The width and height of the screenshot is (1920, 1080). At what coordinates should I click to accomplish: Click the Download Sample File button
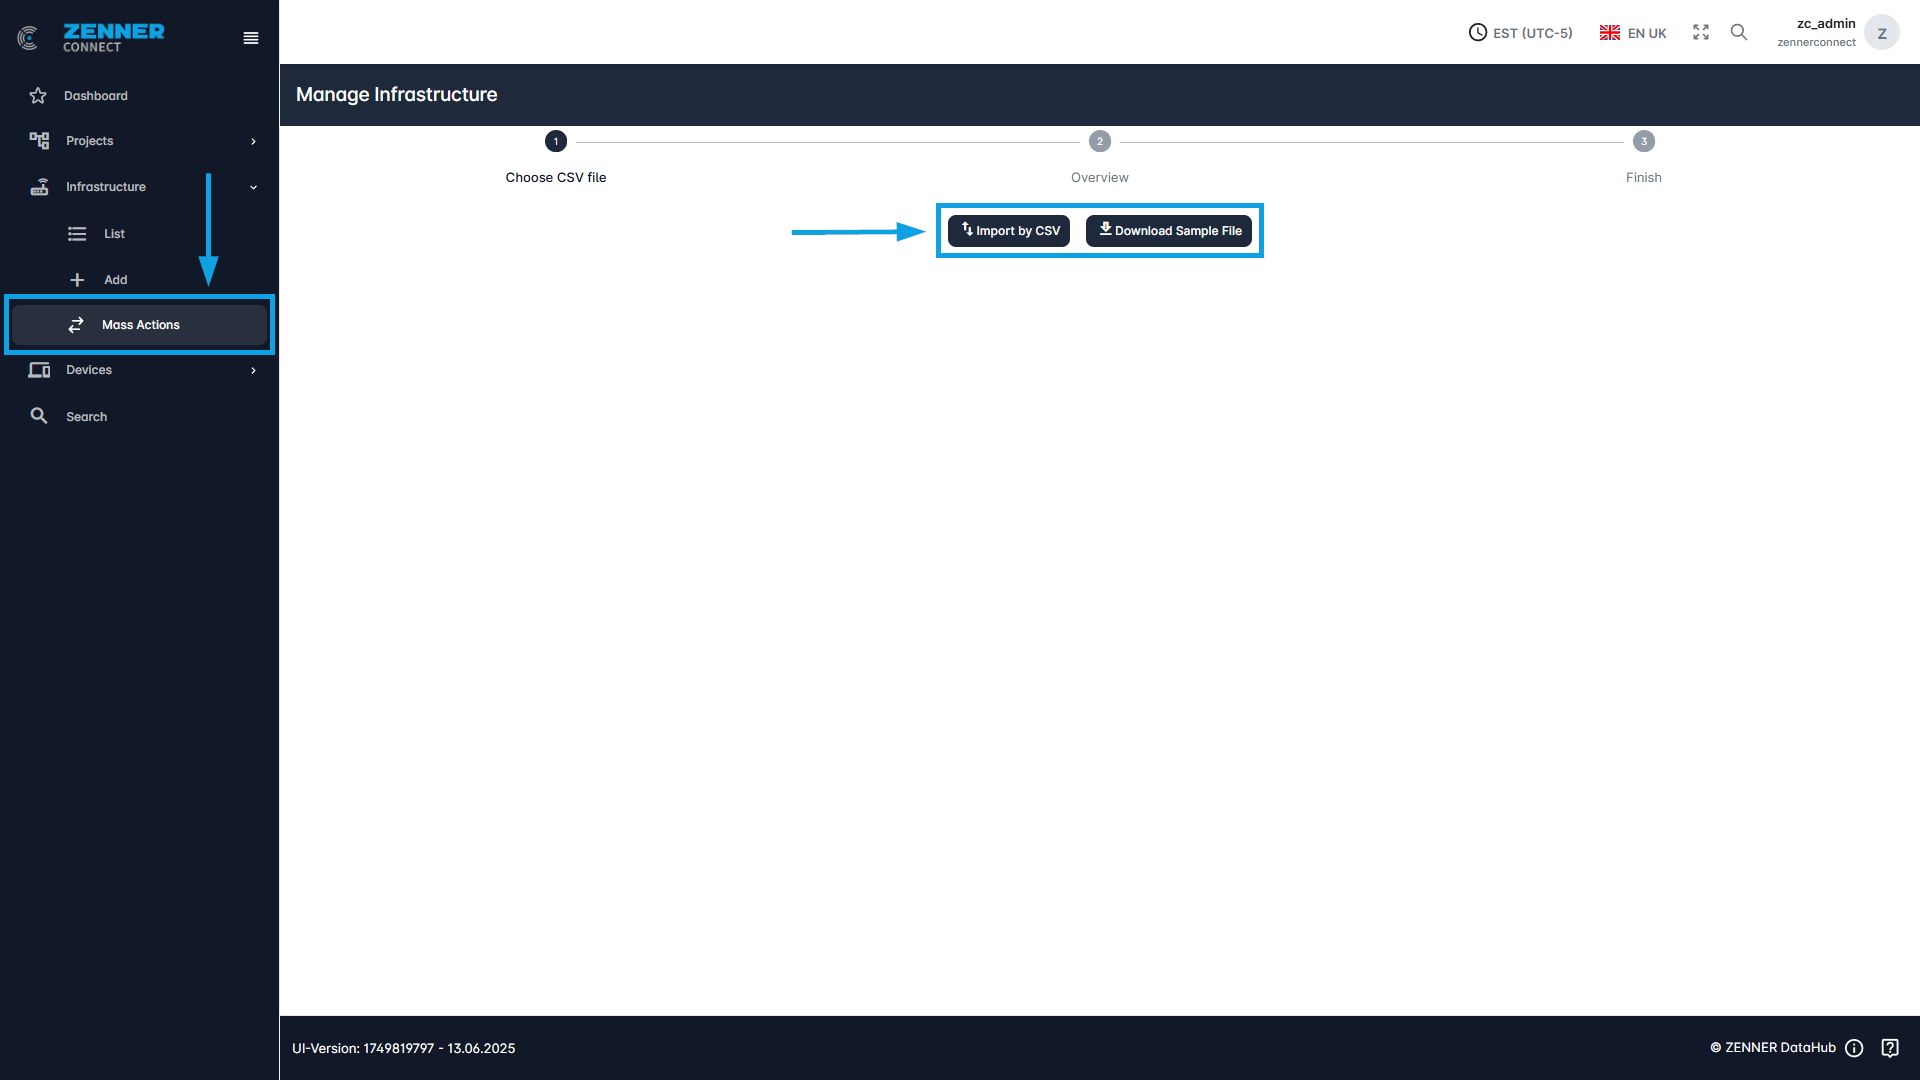tap(1168, 230)
